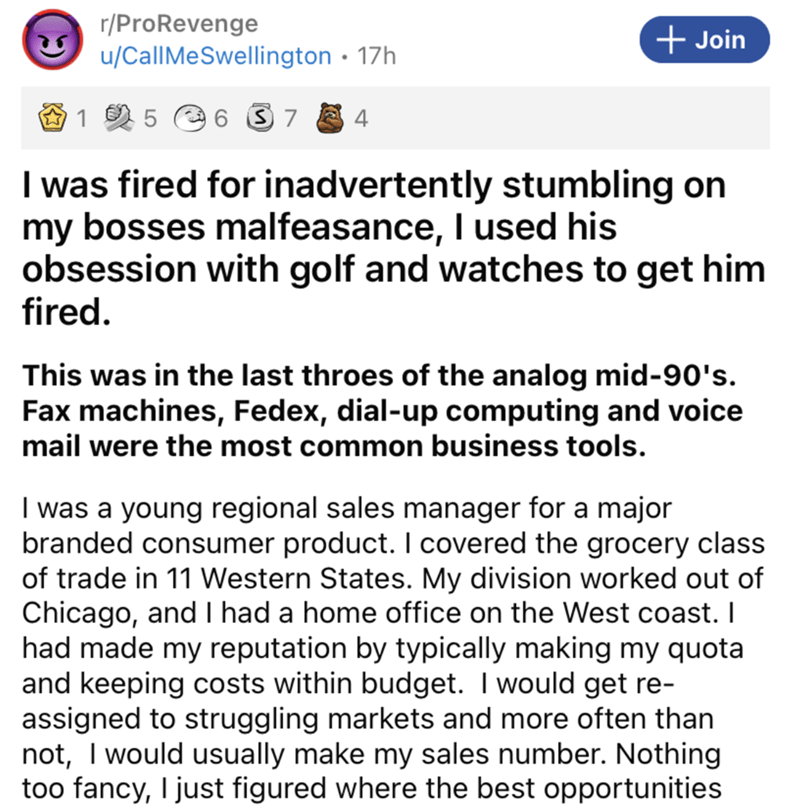Image resolution: width=800 pixels, height=810 pixels.
Task: Click the count 6 next to the seal award
Action: click(x=220, y=119)
